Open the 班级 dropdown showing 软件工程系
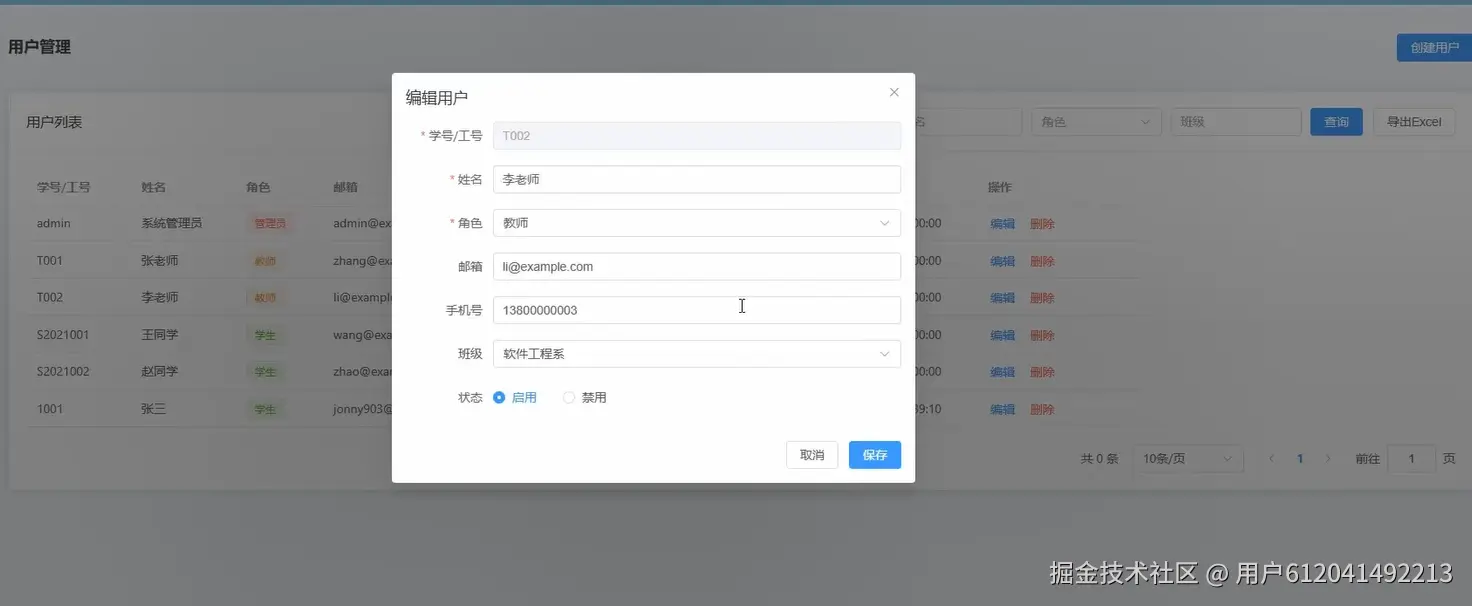Screen dimensions: 1472x606 pyautogui.click(x=696, y=353)
